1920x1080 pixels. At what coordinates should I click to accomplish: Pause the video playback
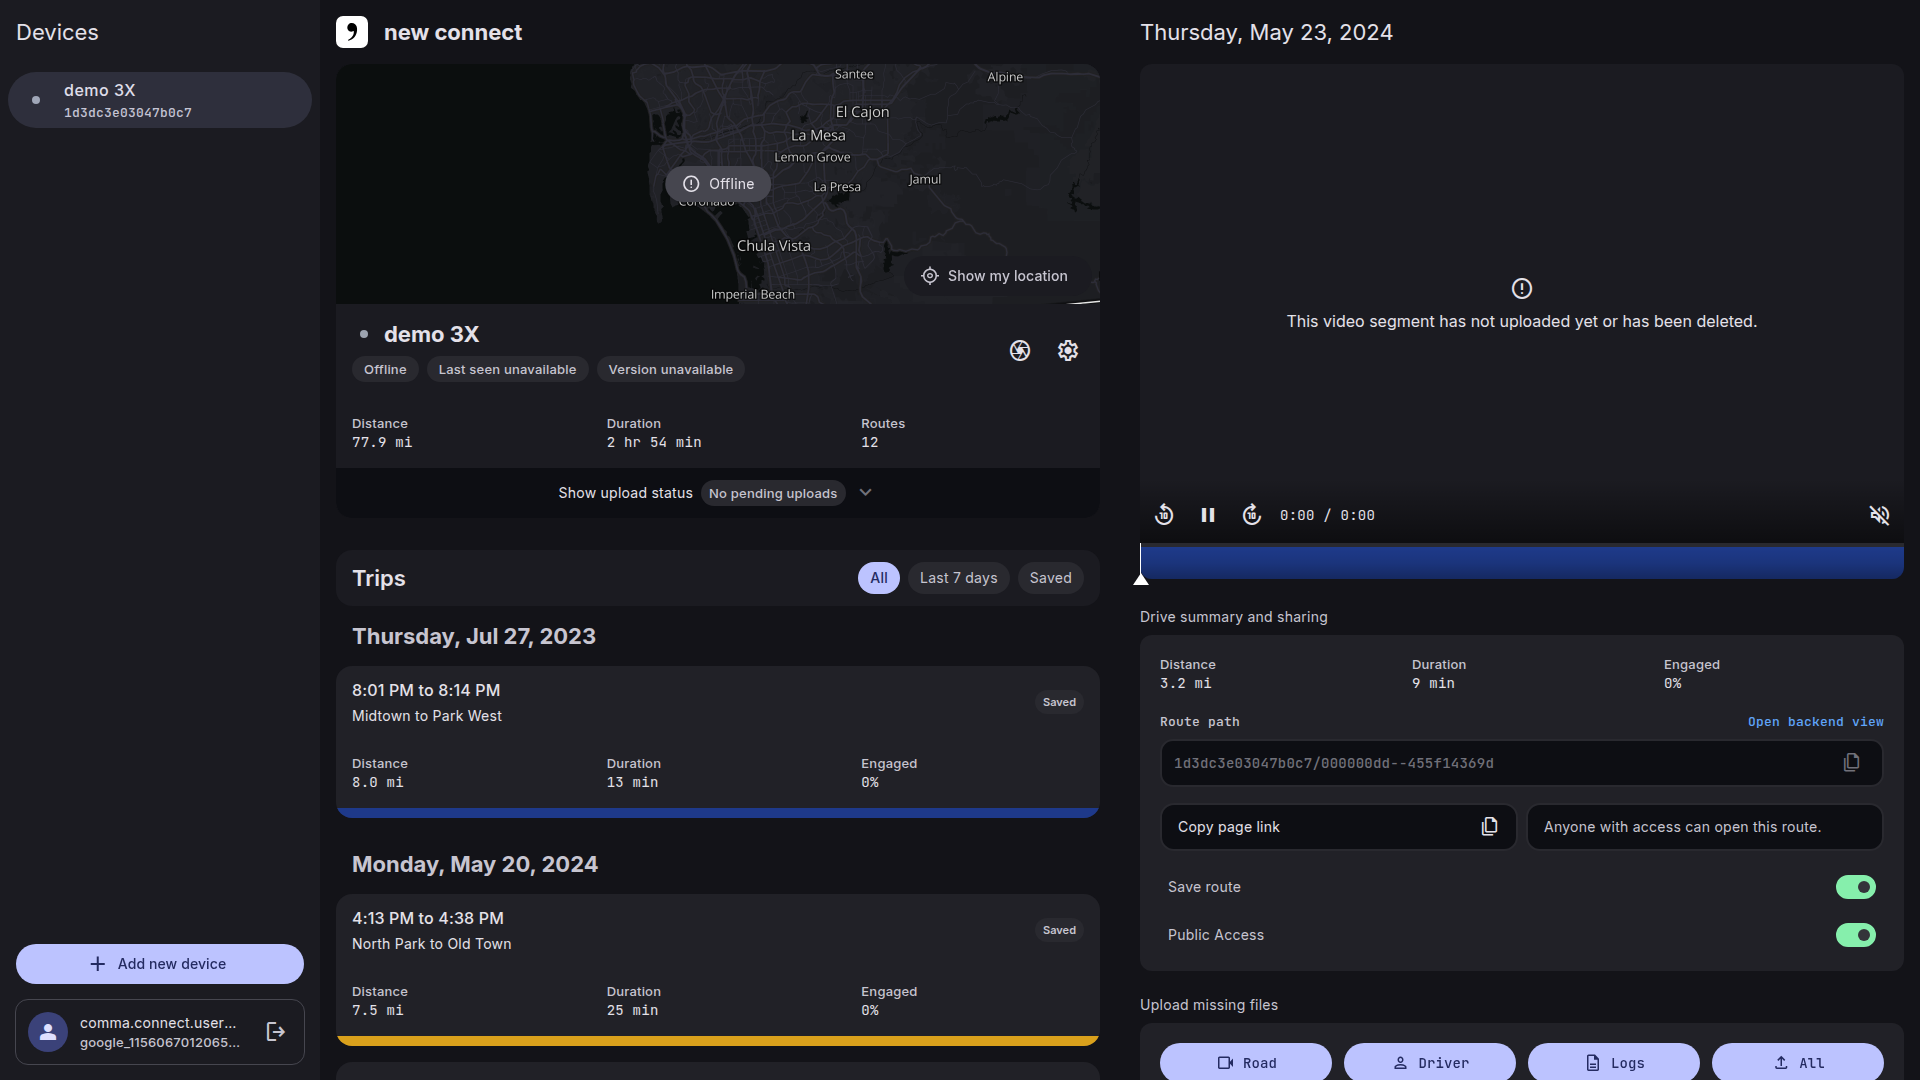(1208, 515)
